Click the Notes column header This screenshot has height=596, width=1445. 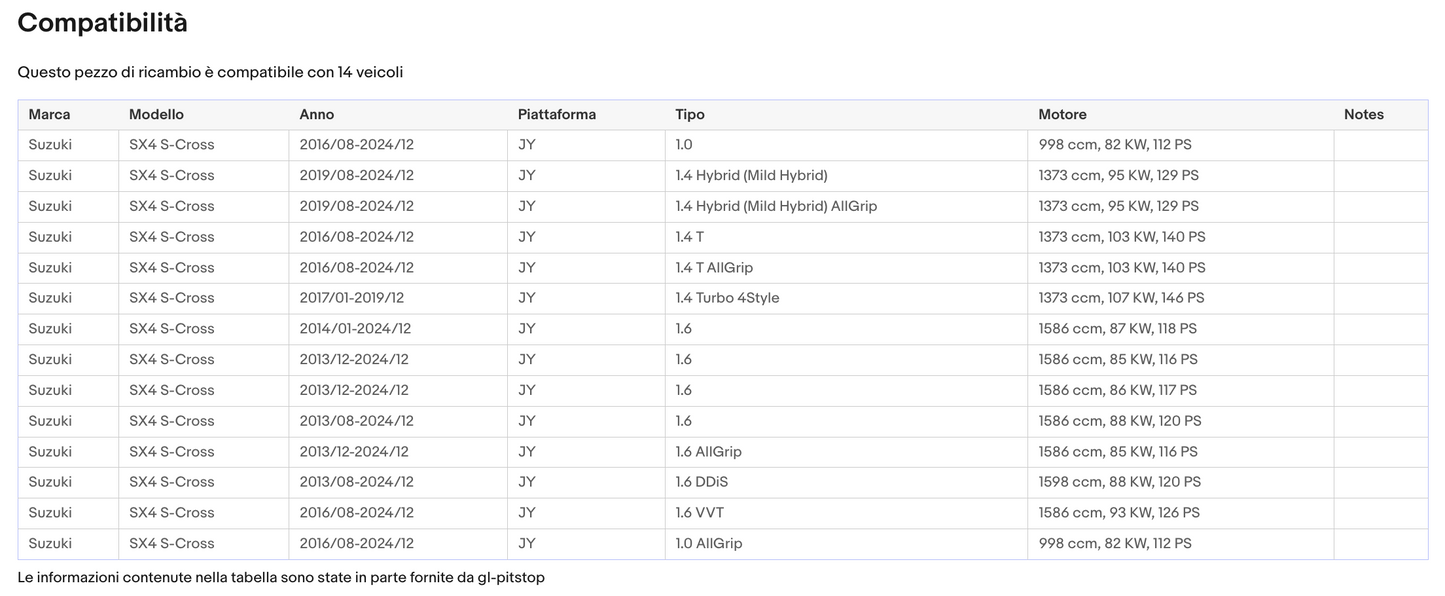(x=1363, y=115)
